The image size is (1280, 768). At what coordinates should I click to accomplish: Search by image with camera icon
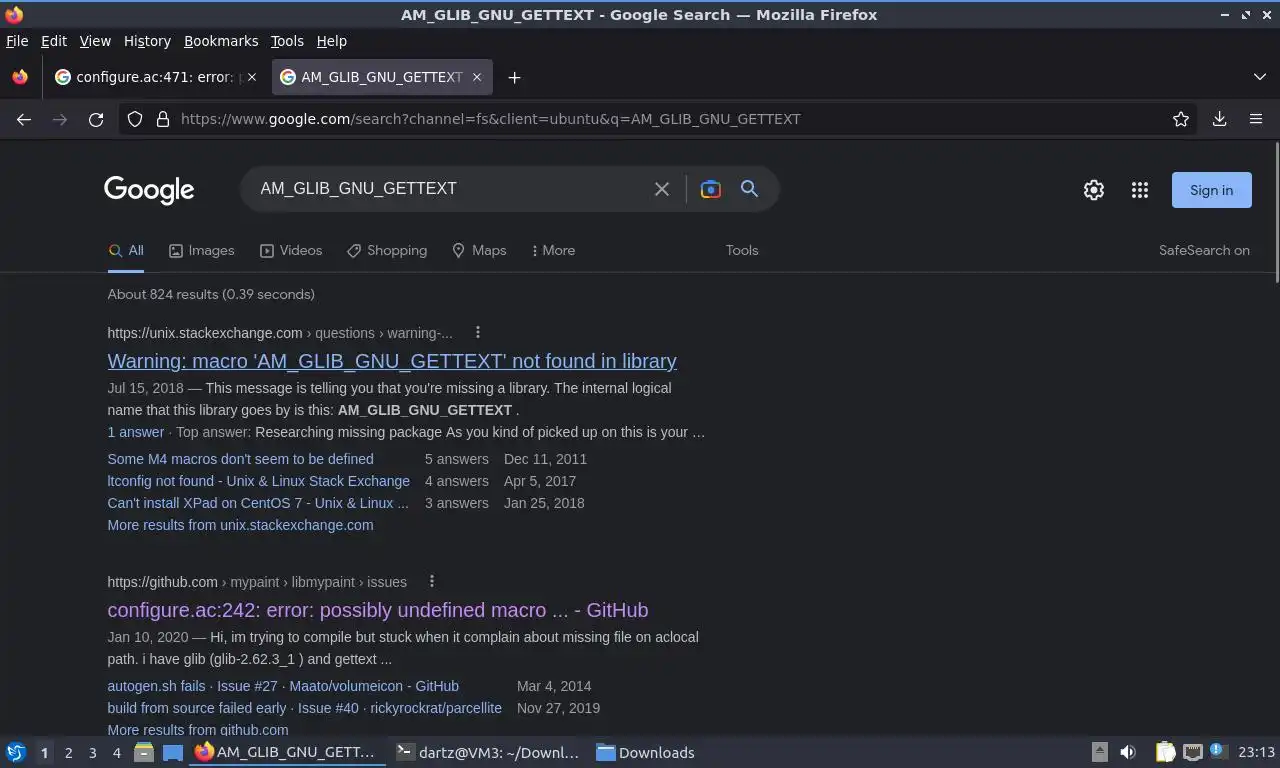pos(710,189)
